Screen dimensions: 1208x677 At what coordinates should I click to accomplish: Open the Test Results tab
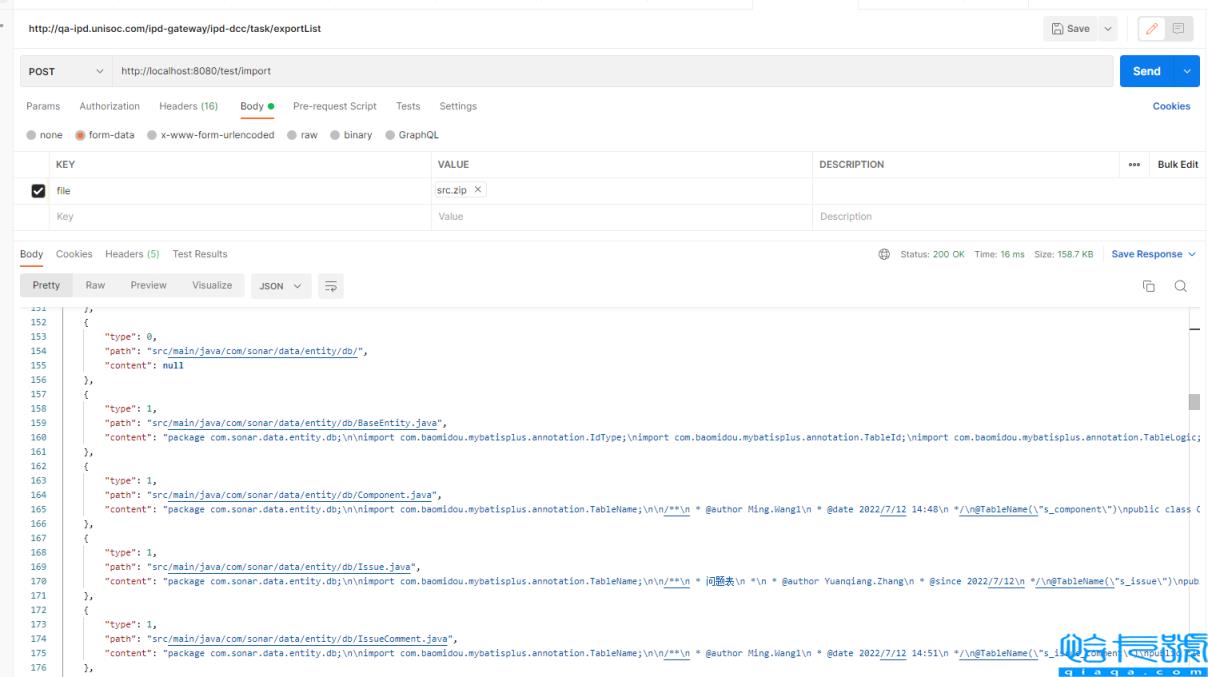tap(200, 254)
